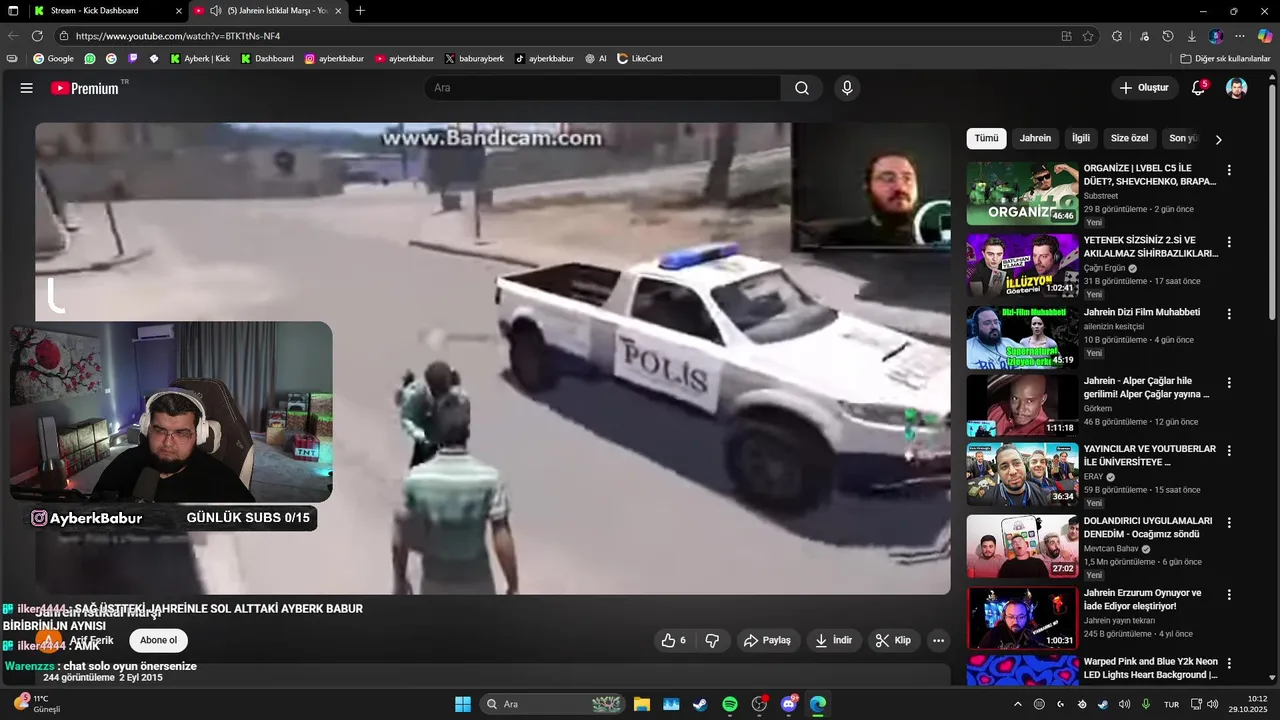Viewport: 1280px width, 720px height.
Task: Open the Dashboard bookmark
Action: (267, 59)
